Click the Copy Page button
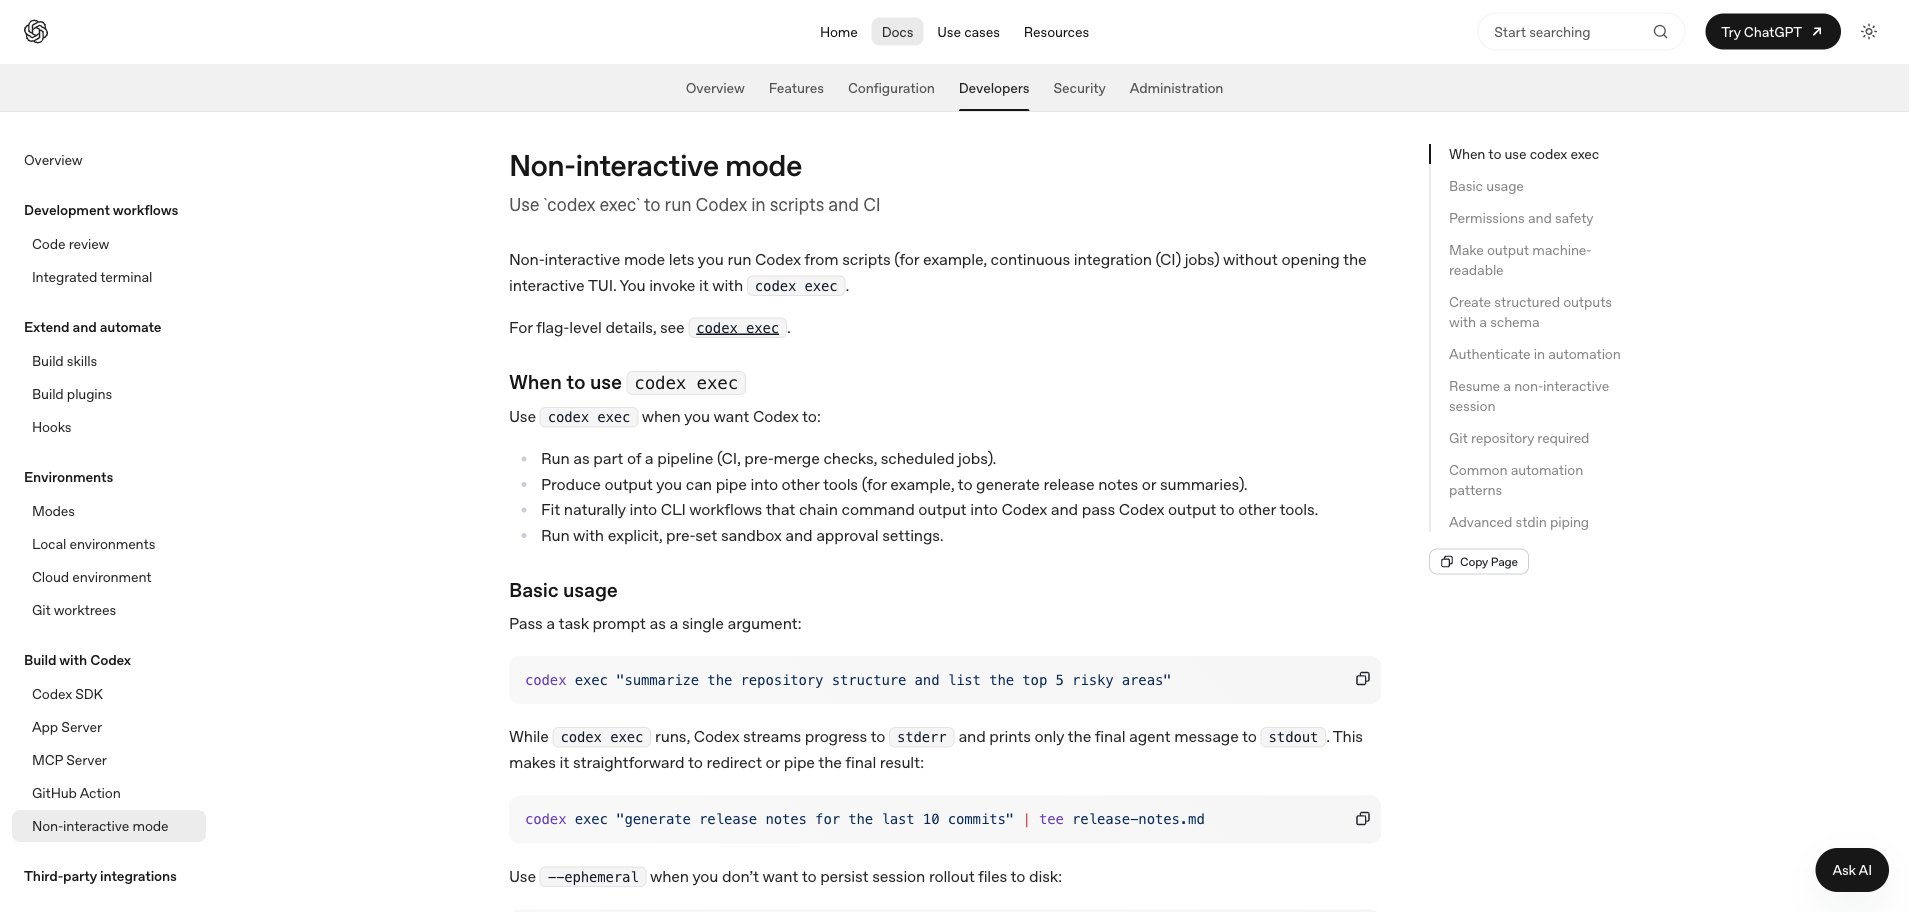 tap(1478, 562)
